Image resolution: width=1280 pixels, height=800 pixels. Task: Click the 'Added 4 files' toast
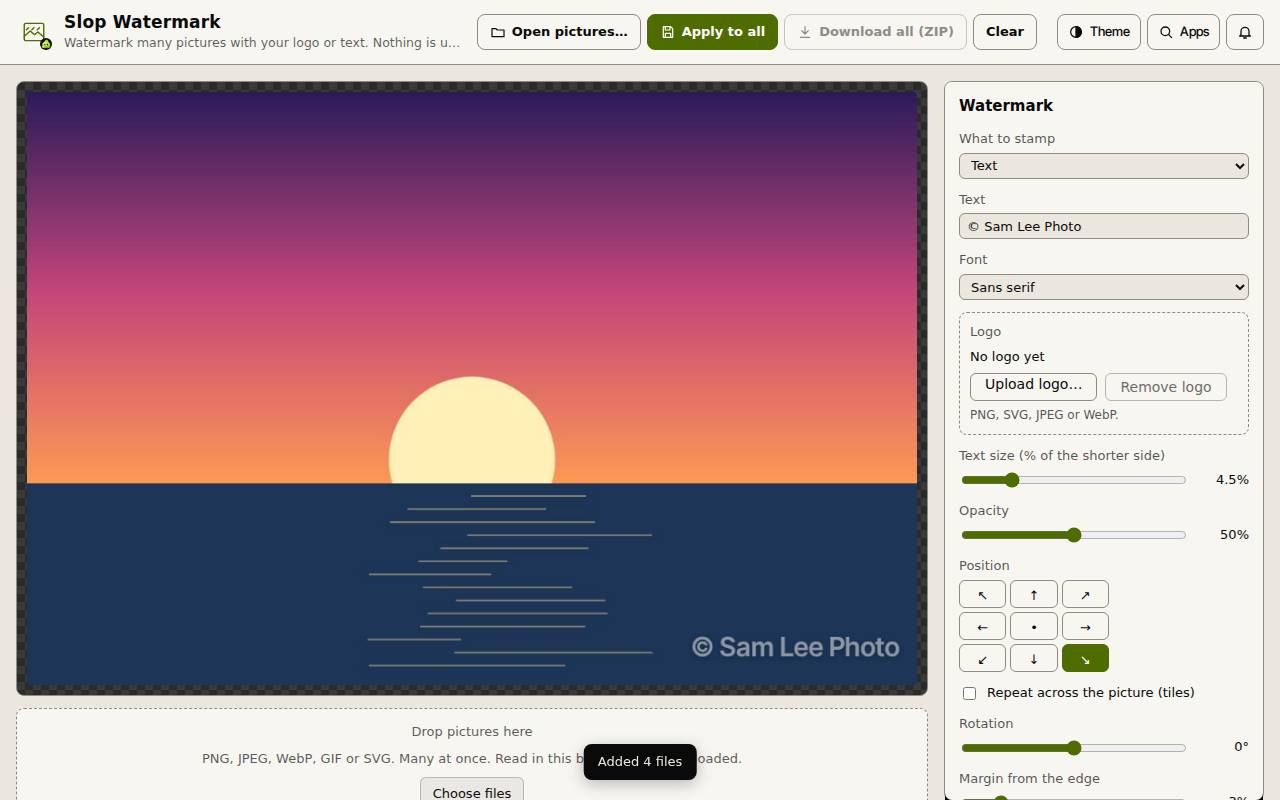click(640, 762)
